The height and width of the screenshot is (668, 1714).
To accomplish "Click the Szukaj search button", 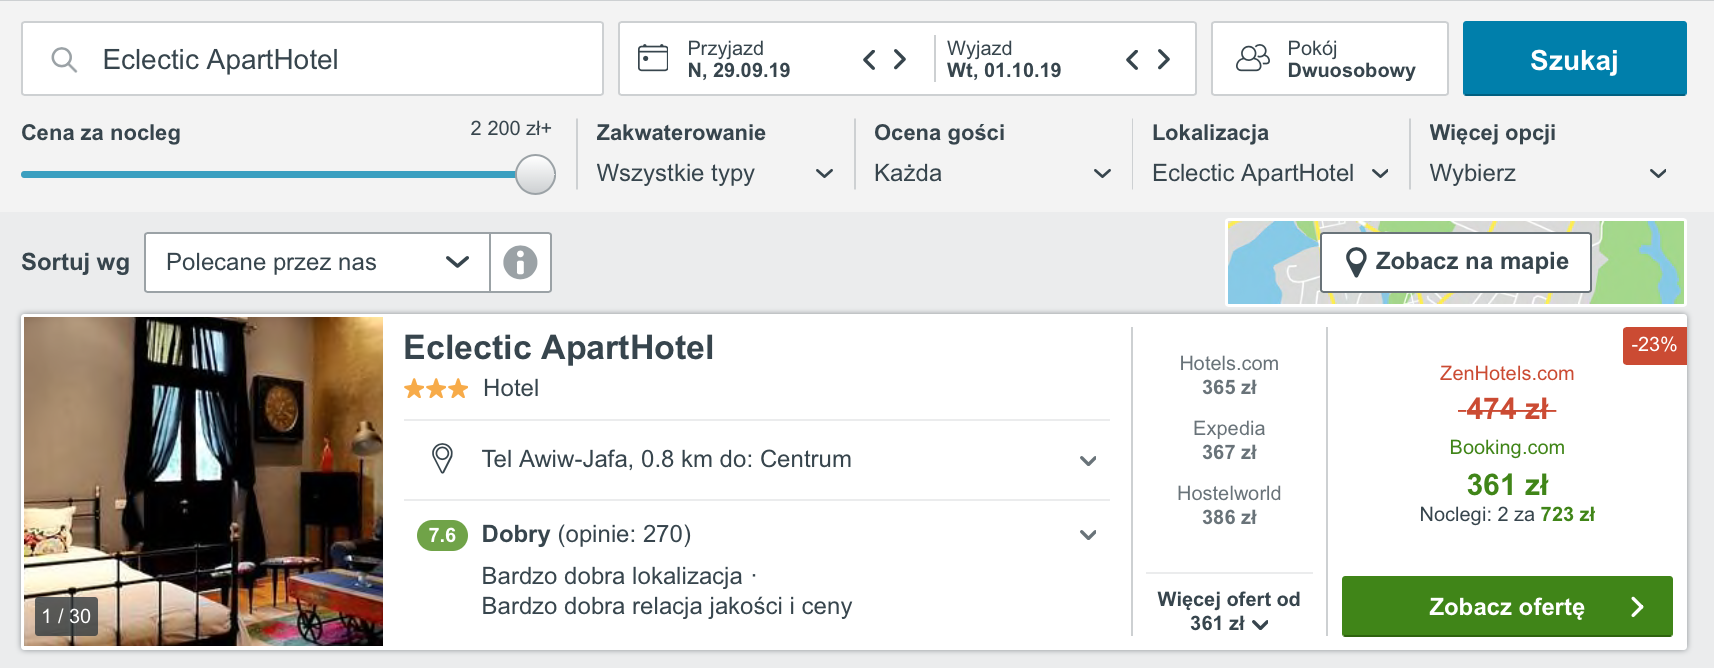I will [1574, 59].
